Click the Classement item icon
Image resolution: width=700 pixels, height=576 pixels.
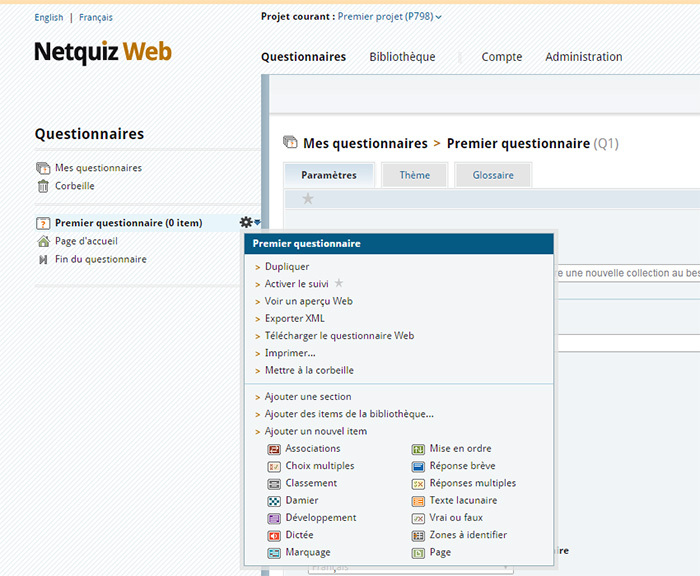click(x=274, y=484)
